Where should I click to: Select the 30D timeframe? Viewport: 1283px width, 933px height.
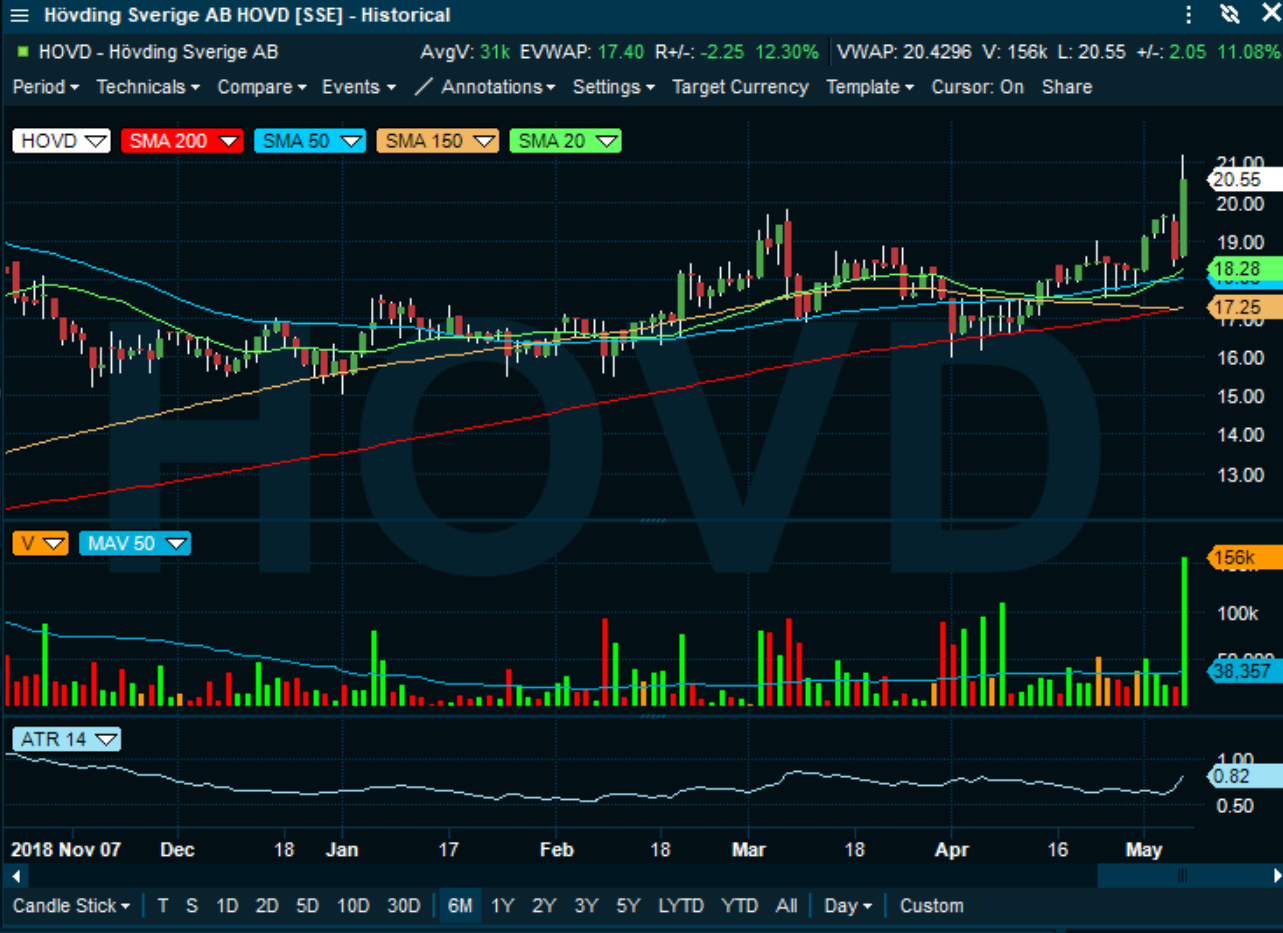click(403, 906)
